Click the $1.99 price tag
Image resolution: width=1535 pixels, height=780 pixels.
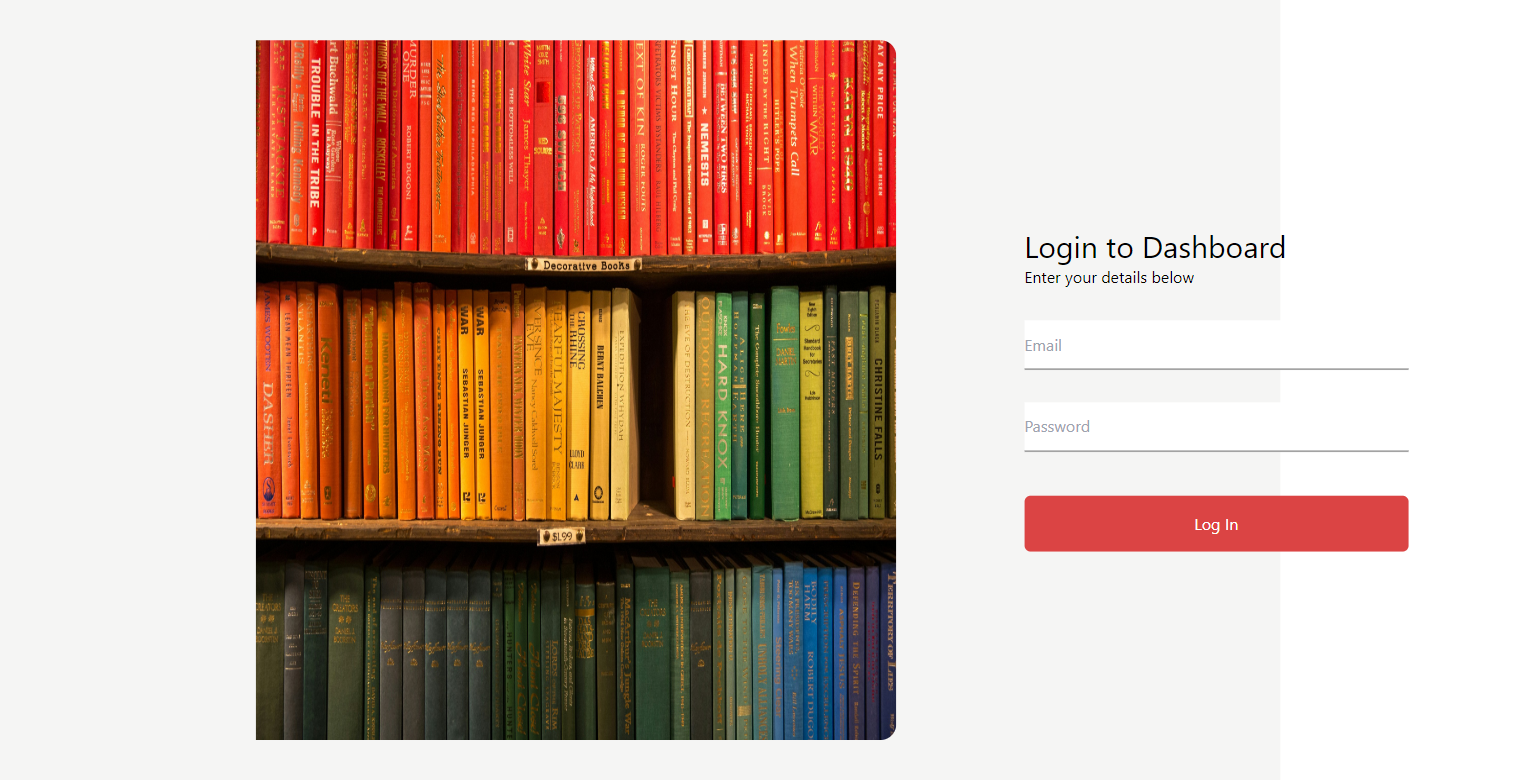(562, 537)
